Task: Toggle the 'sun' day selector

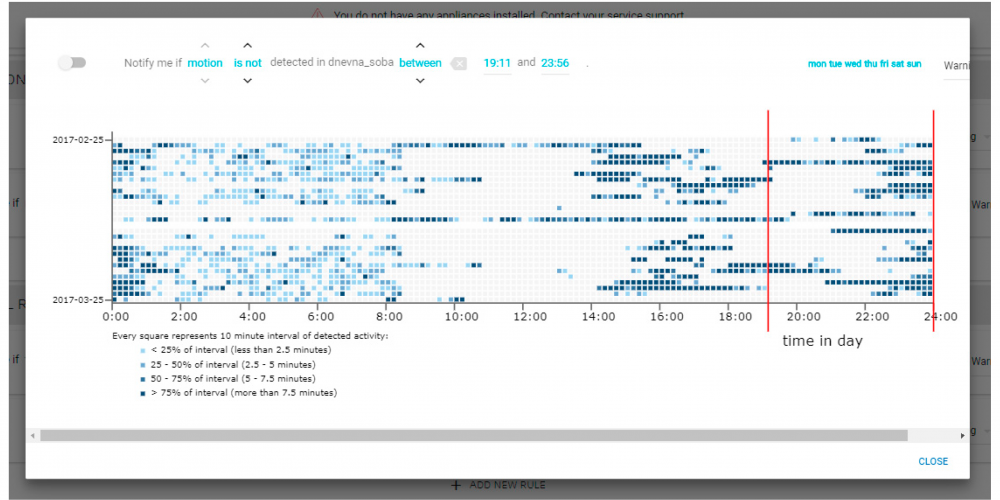Action: 914,64
